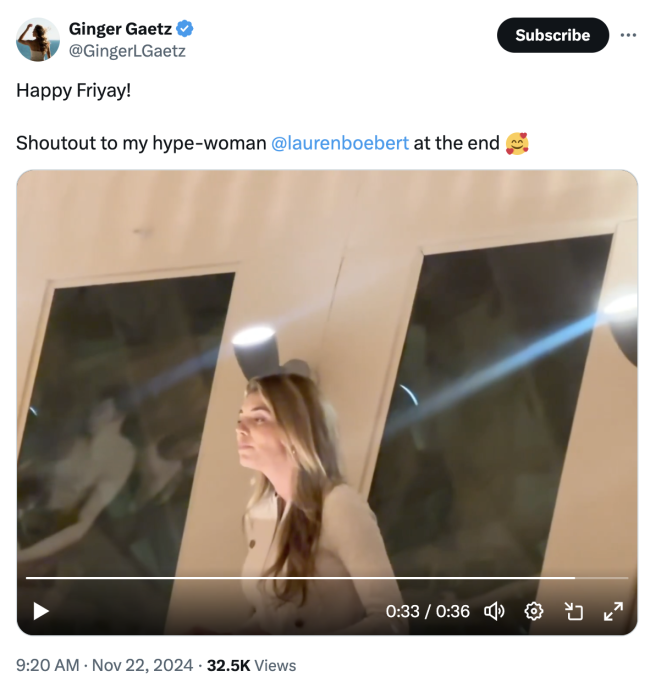The image size is (650, 688).
Task: Click the Ginger Gaetz display name
Action: coord(120,29)
